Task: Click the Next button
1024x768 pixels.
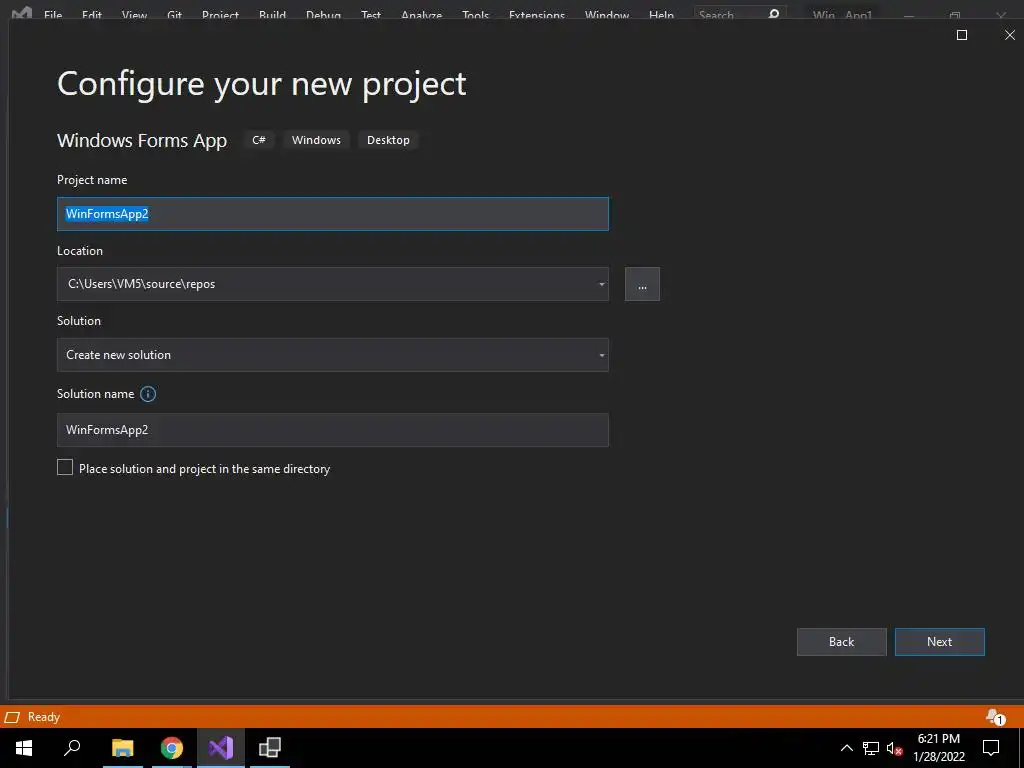Action: pos(939,642)
